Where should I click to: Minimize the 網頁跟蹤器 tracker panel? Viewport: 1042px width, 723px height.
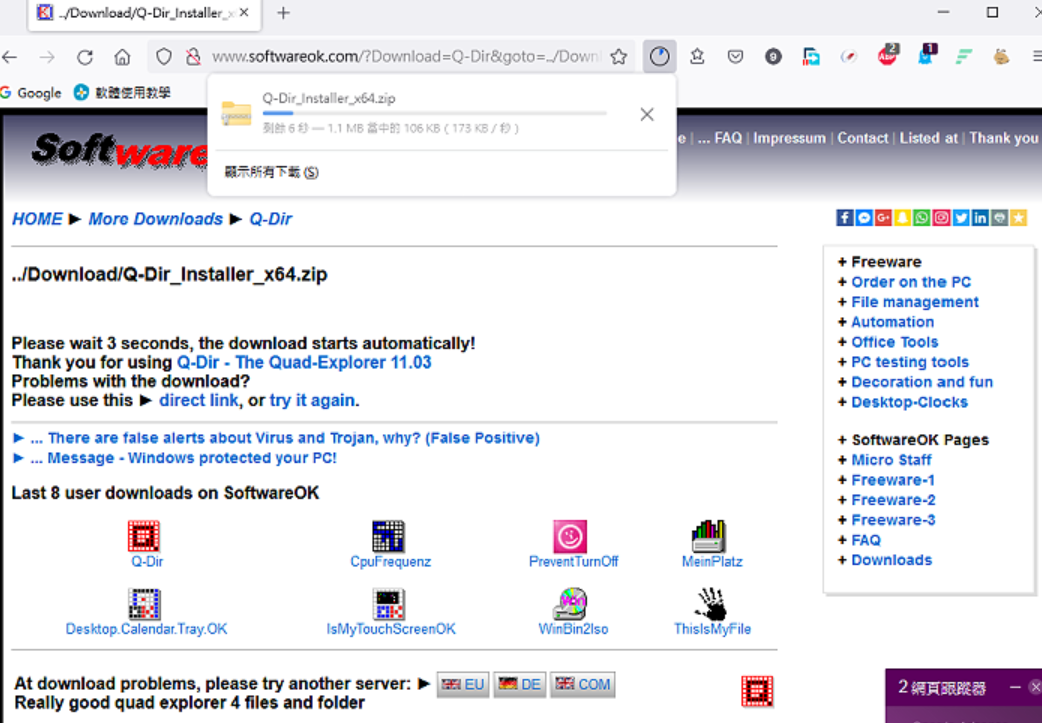(x=1015, y=686)
